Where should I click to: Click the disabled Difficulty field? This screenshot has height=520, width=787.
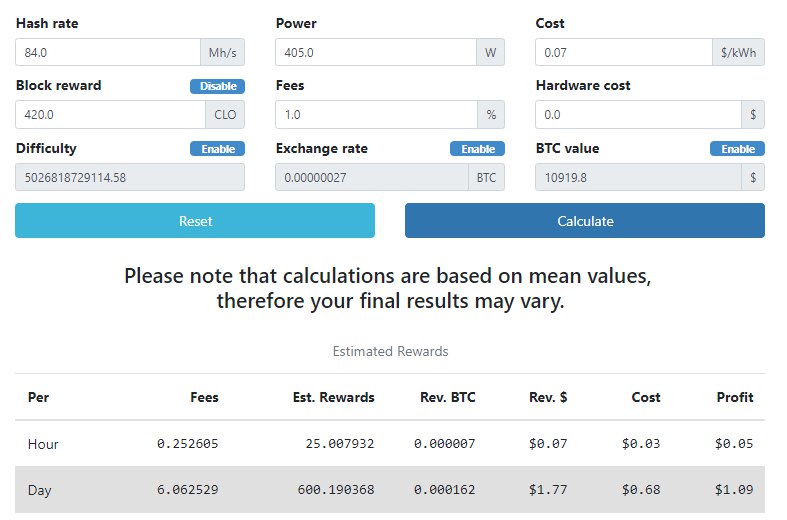coord(130,177)
